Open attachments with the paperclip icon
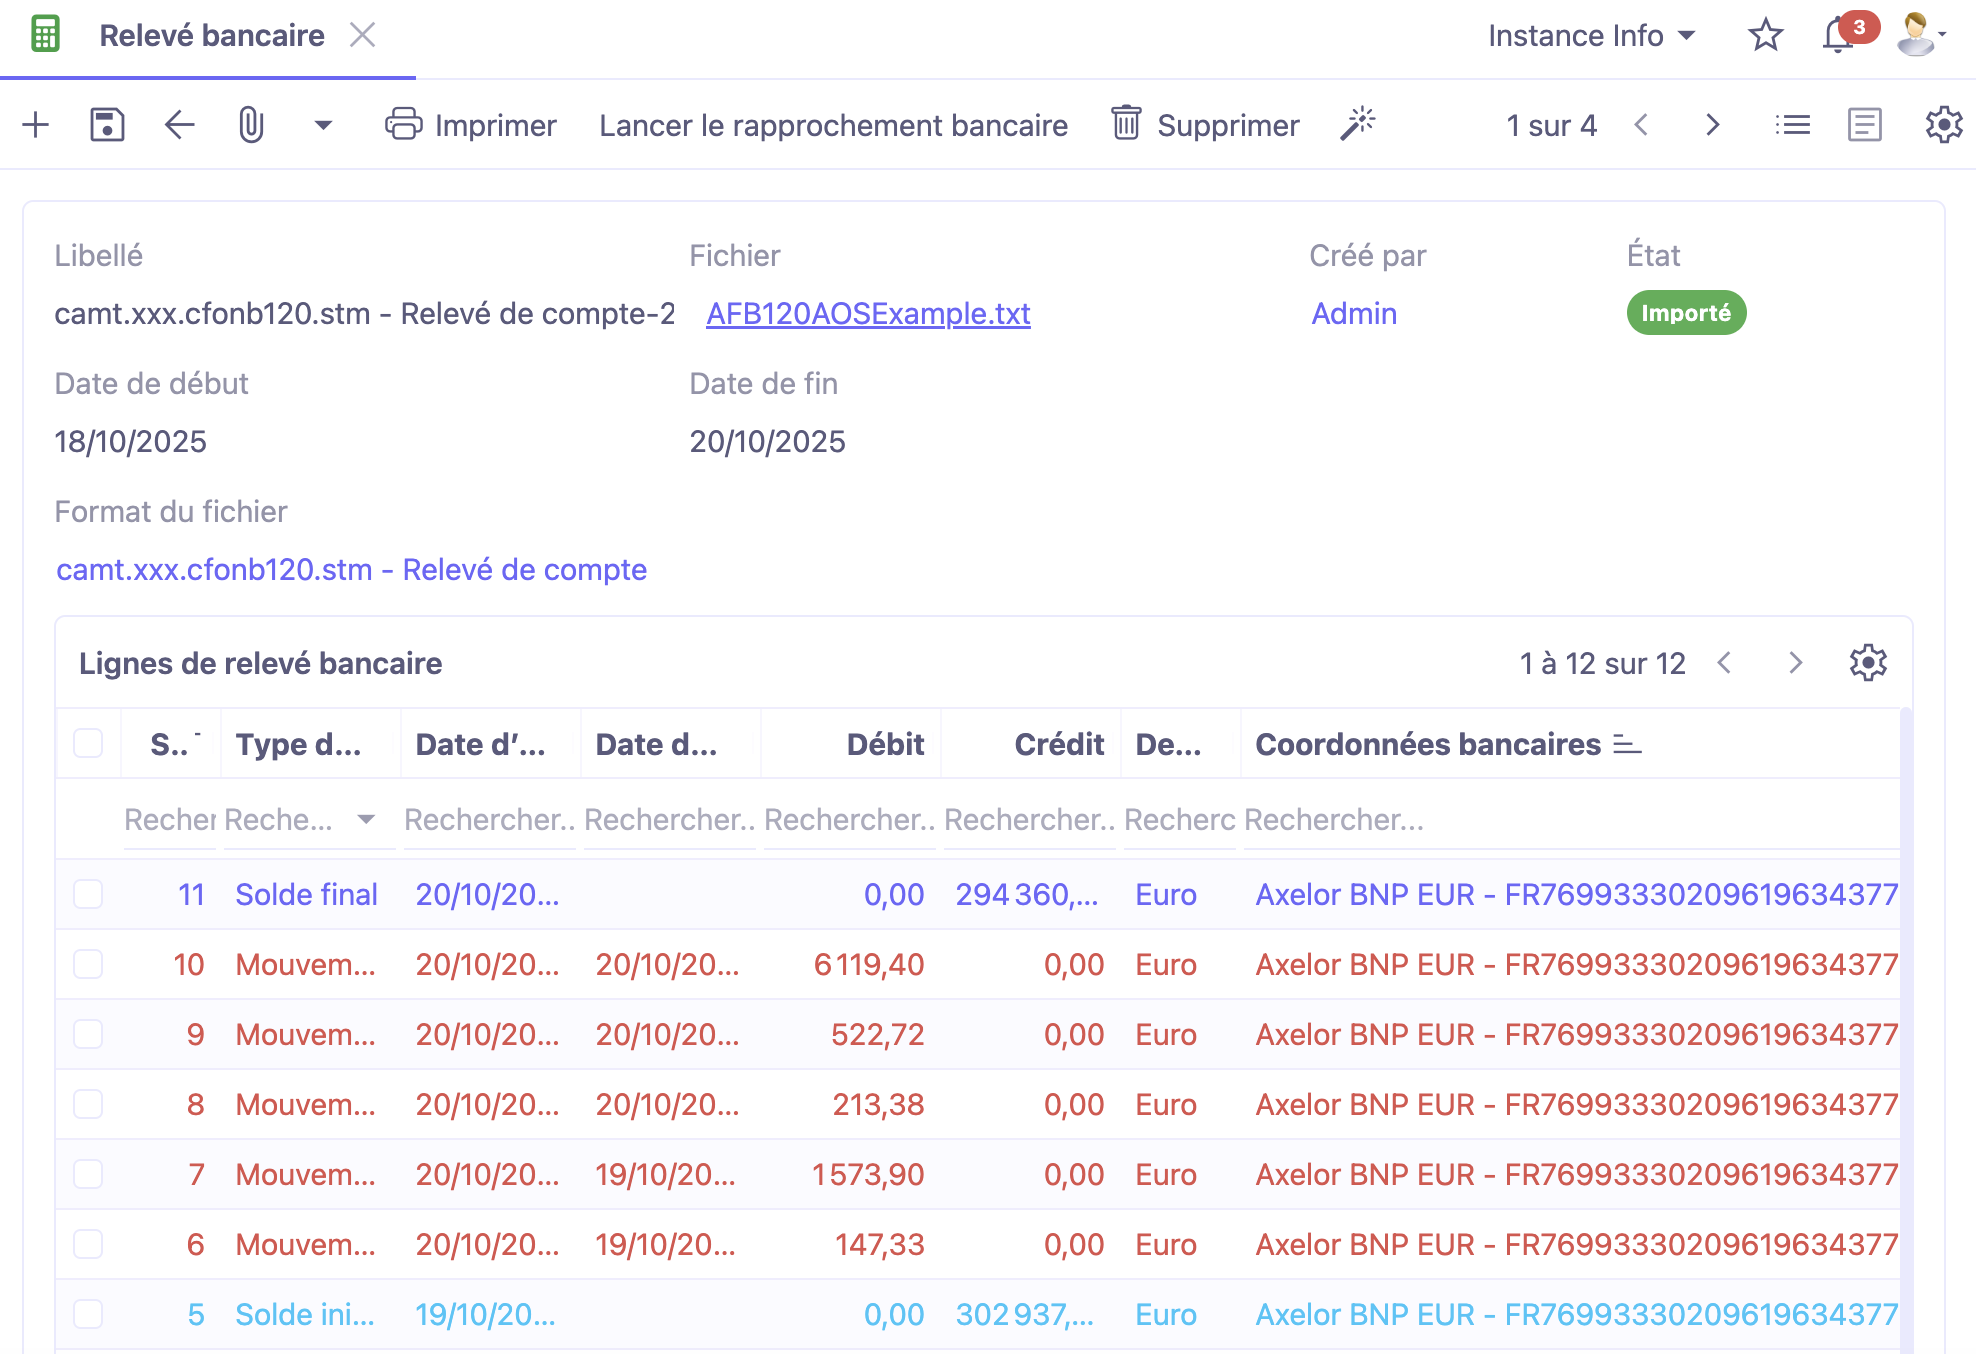Screen dimensions: 1976x1354 click(x=249, y=125)
